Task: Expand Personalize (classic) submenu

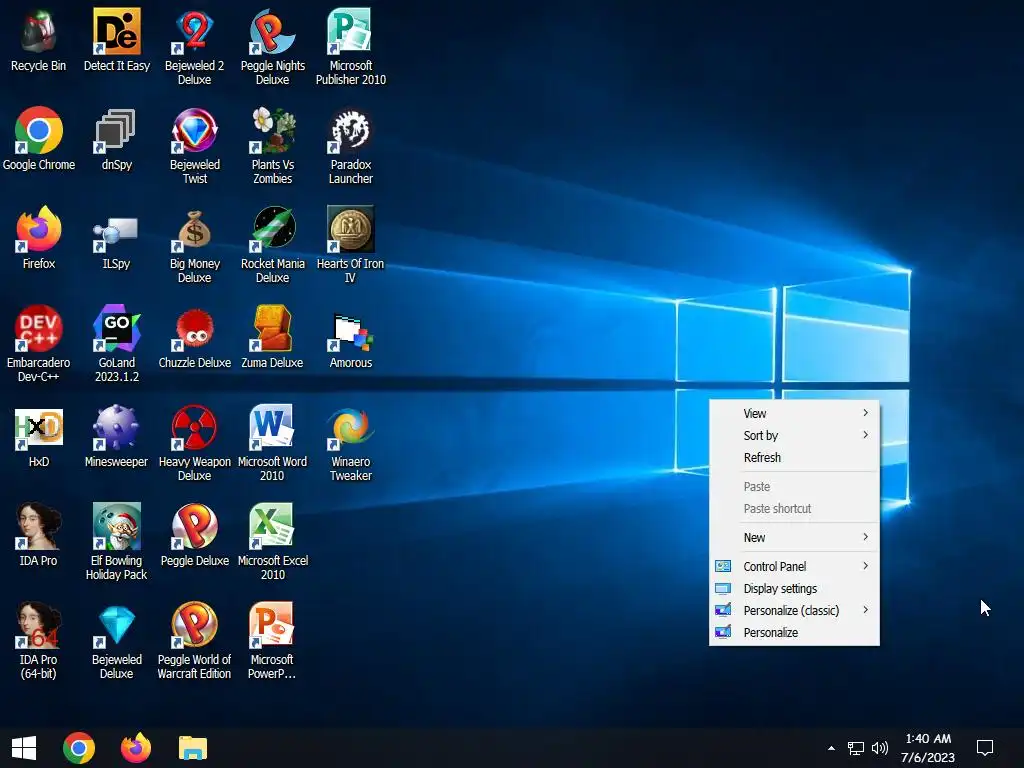Action: coord(794,611)
